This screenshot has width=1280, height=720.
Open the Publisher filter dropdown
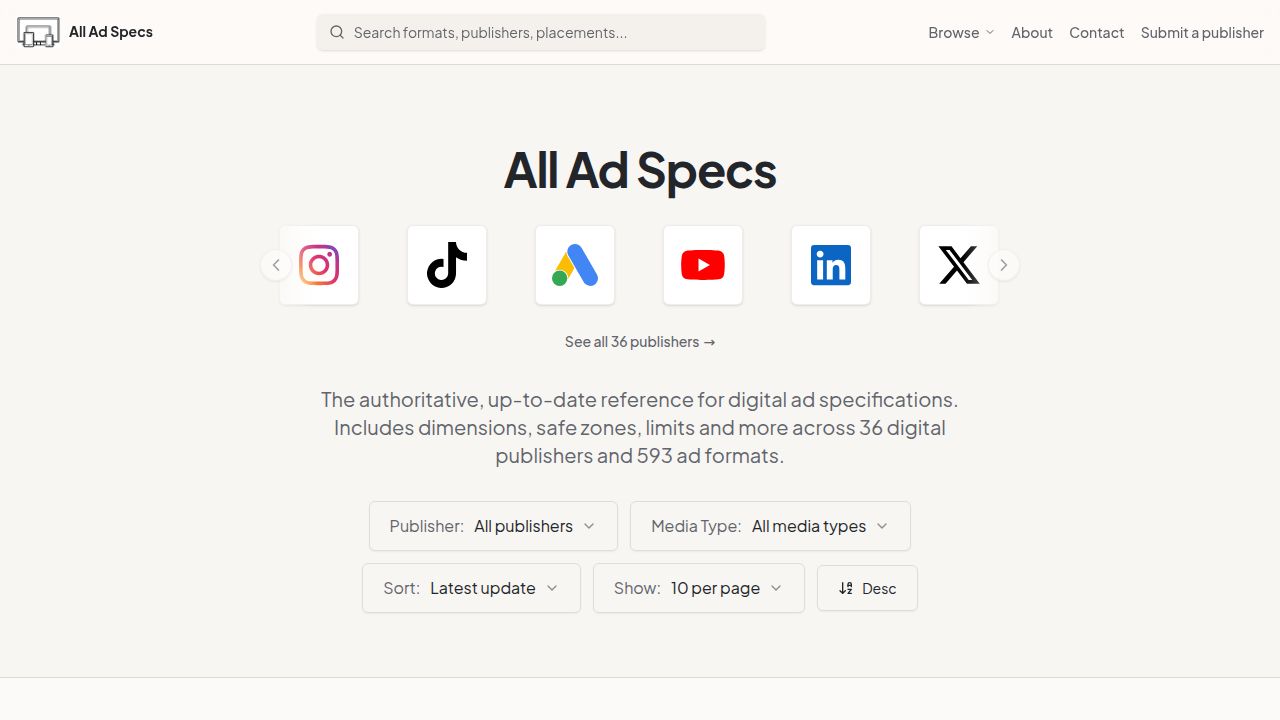point(493,526)
